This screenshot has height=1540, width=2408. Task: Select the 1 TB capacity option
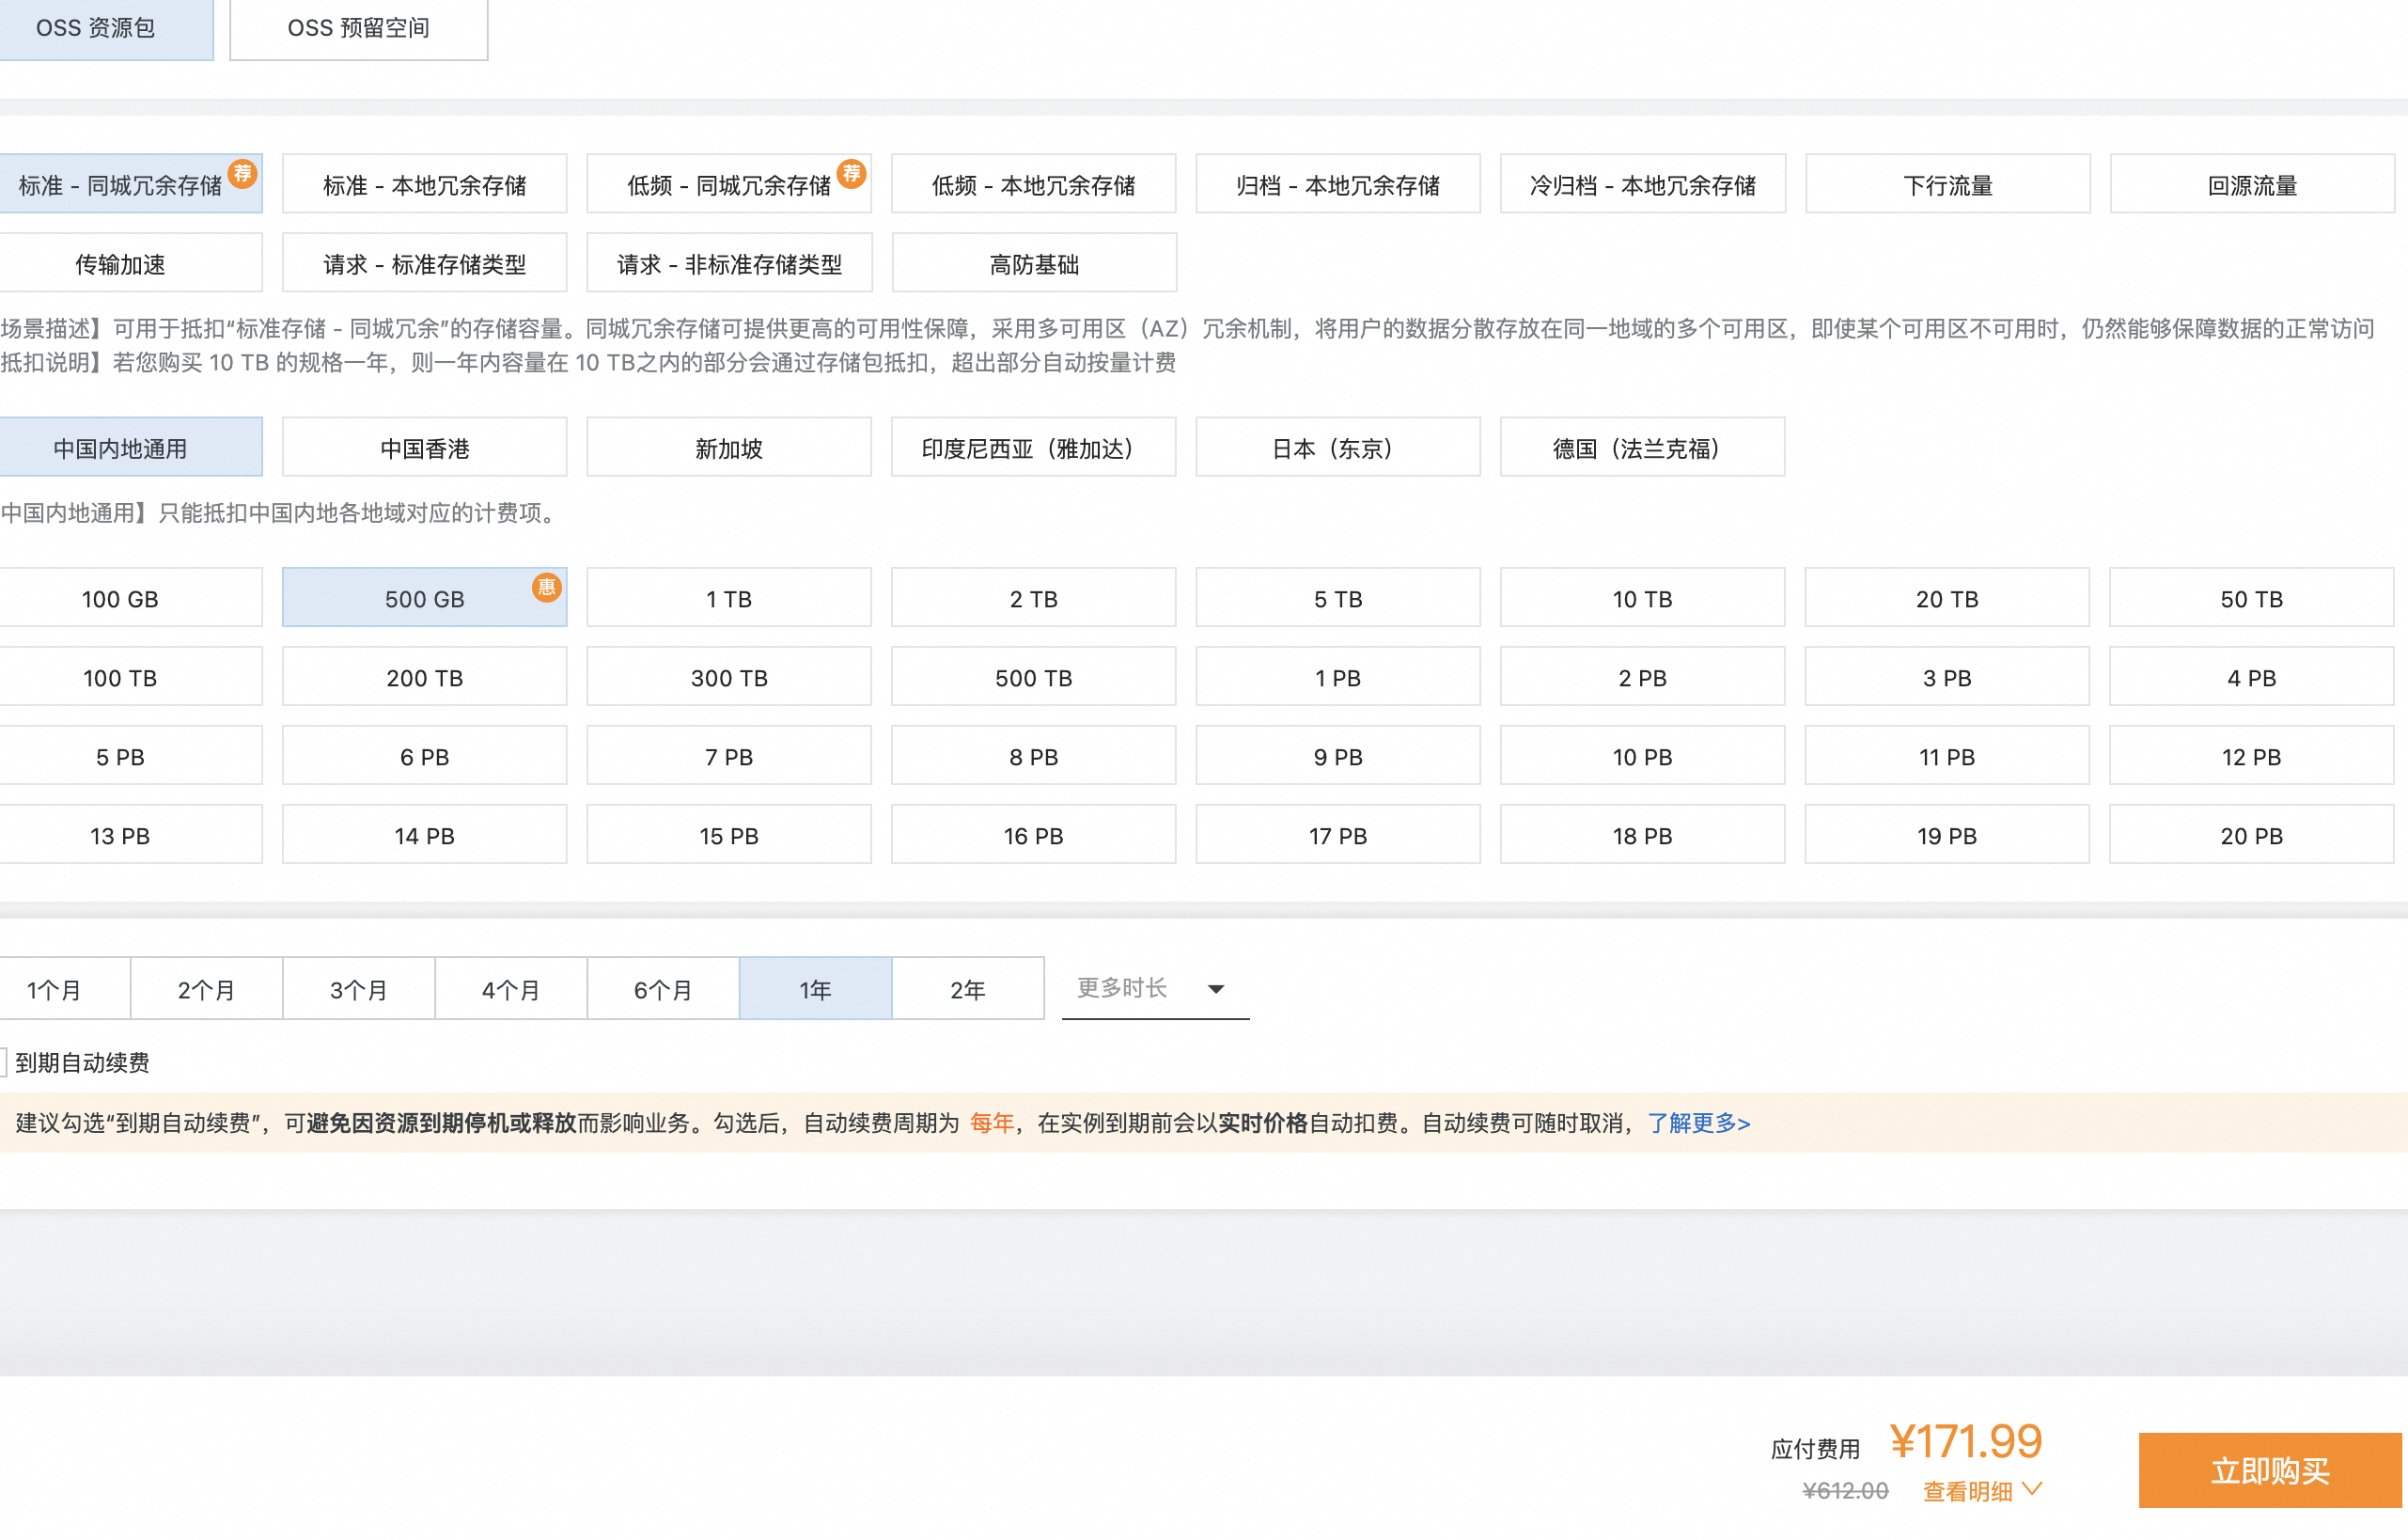[x=728, y=598]
